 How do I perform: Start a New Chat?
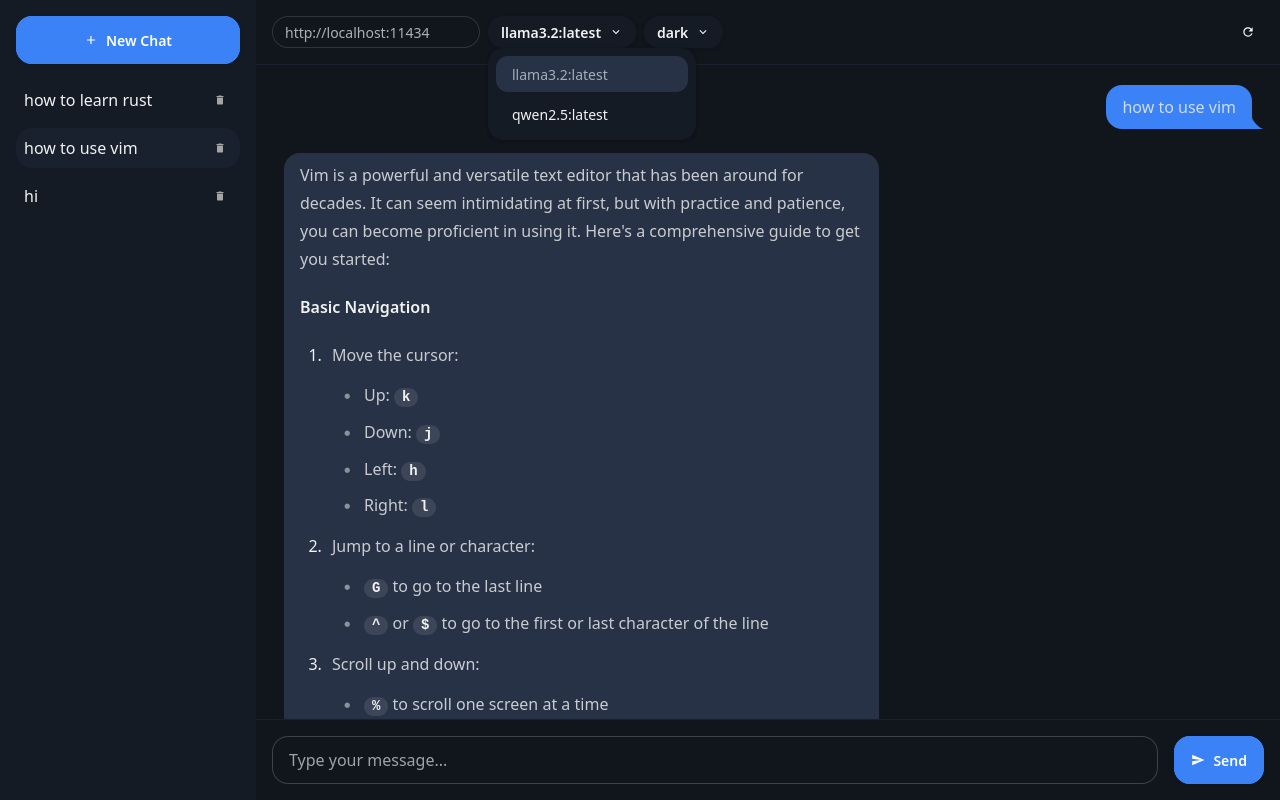coord(128,40)
